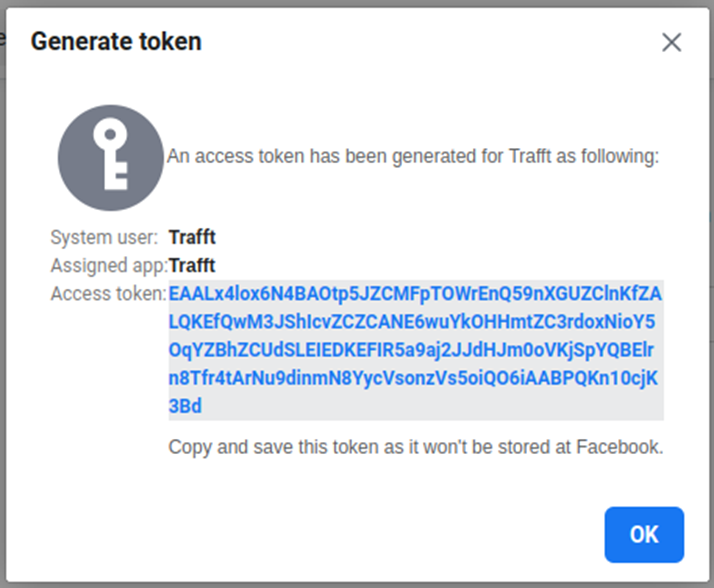The image size is (714, 588).
Task: Click the Access token label
Action: 108,294
